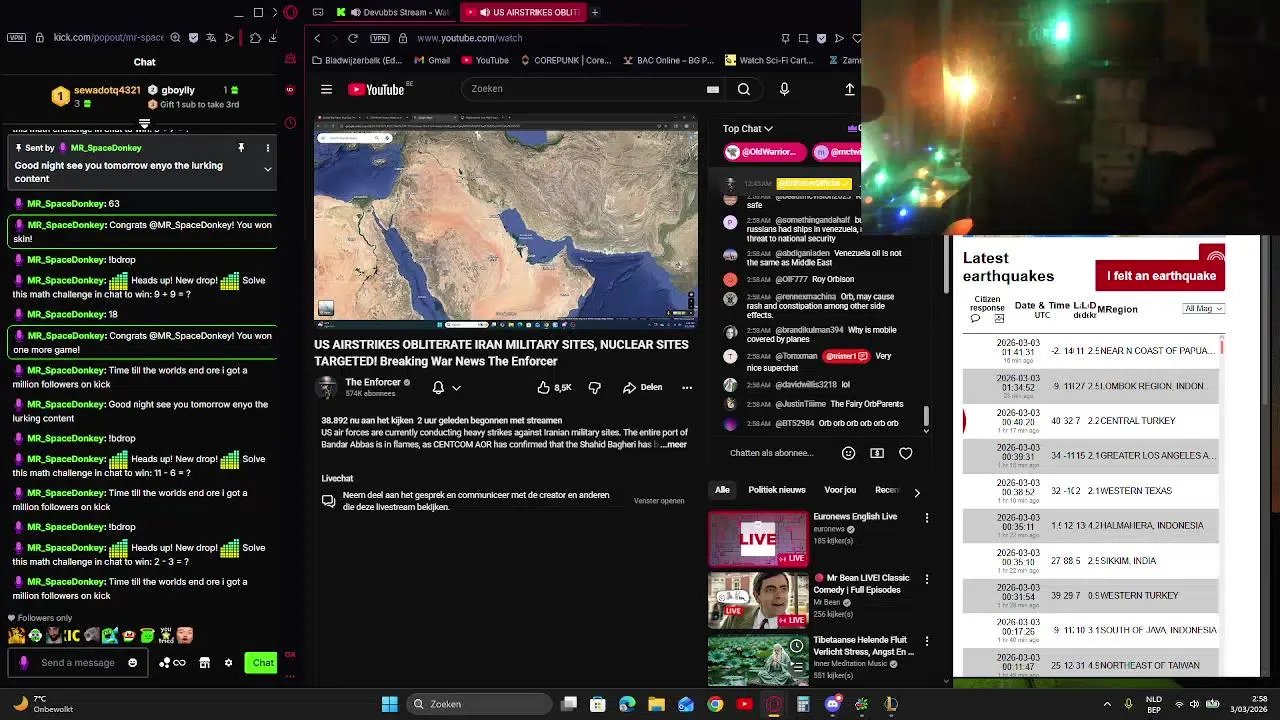Options menu for Mr Bean LIVE video
The height and width of the screenshot is (720, 1280).
(x=926, y=579)
